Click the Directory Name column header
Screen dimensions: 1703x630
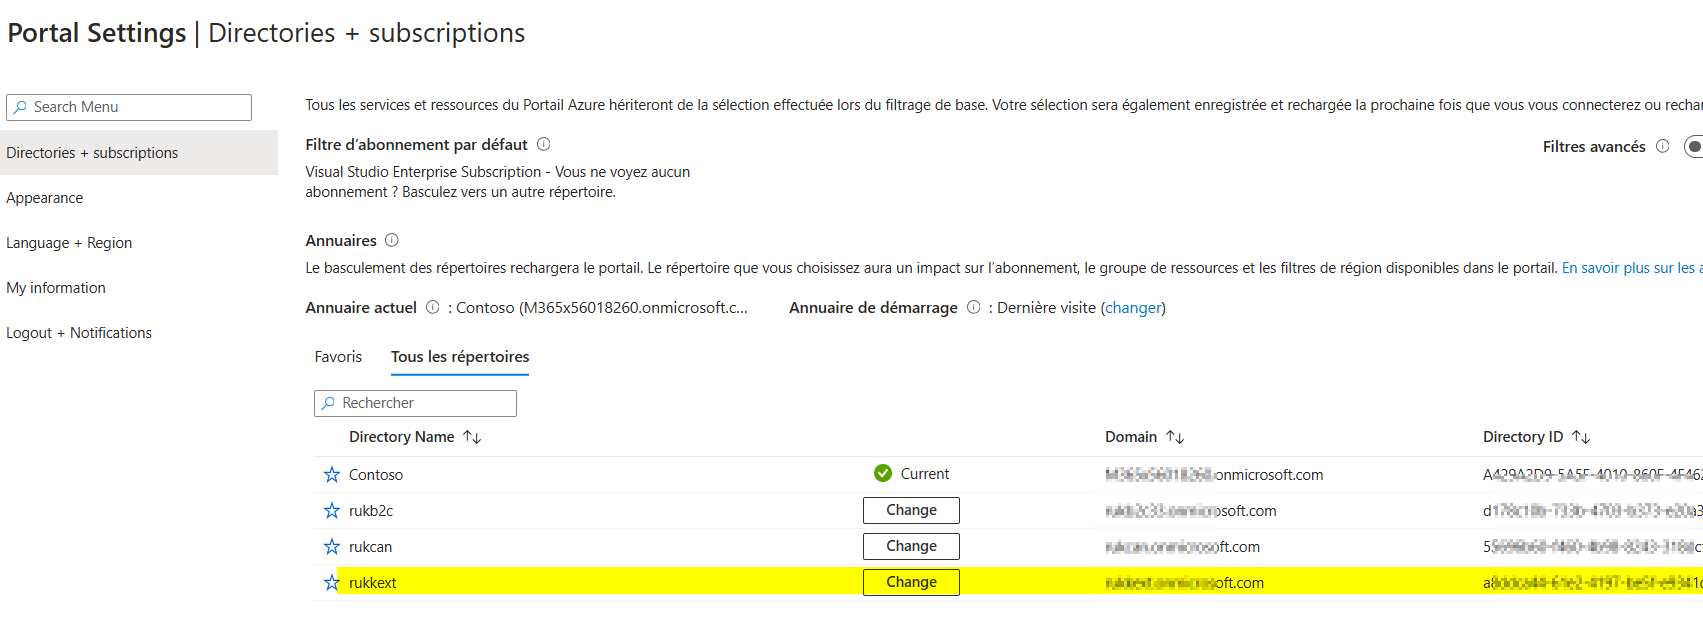[x=401, y=437]
